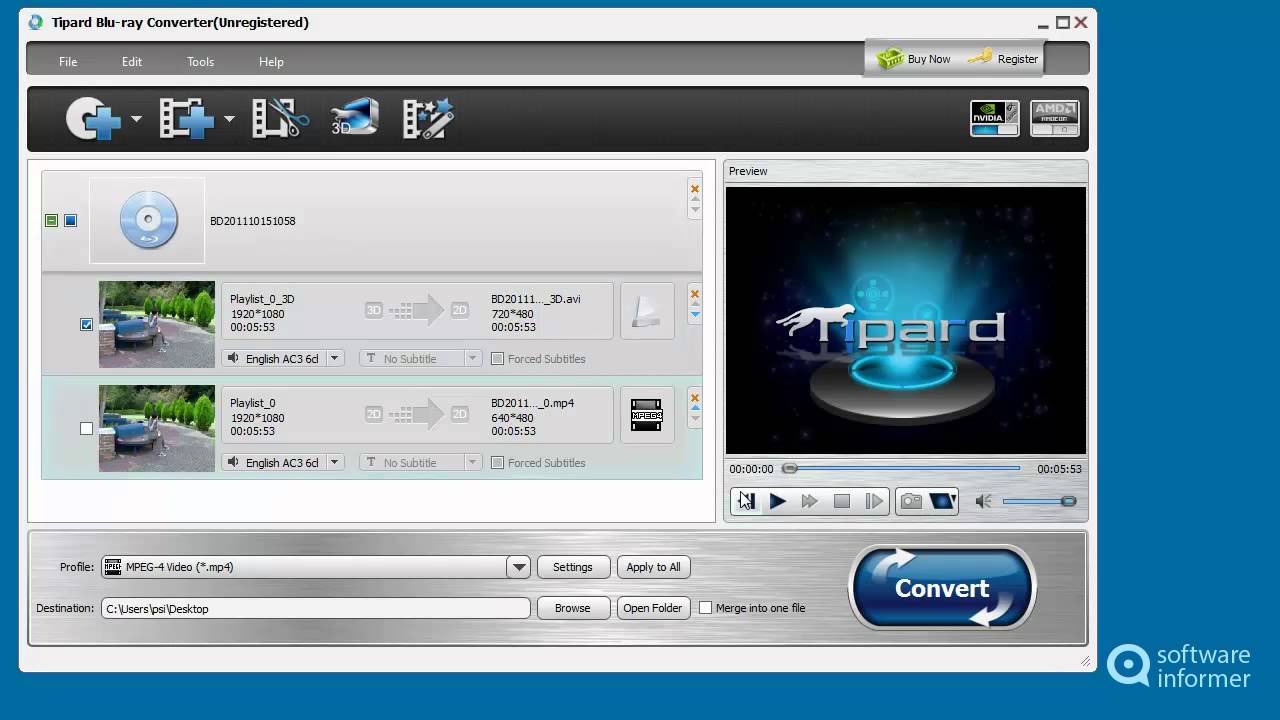Click Browse for destination folder
This screenshot has width=1280, height=720.
tap(573, 608)
